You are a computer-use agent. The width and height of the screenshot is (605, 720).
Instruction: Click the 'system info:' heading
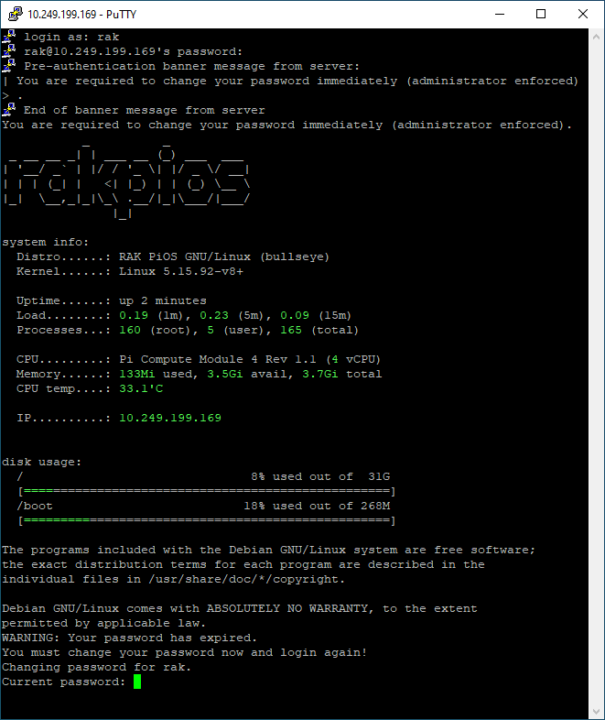click(x=45, y=242)
